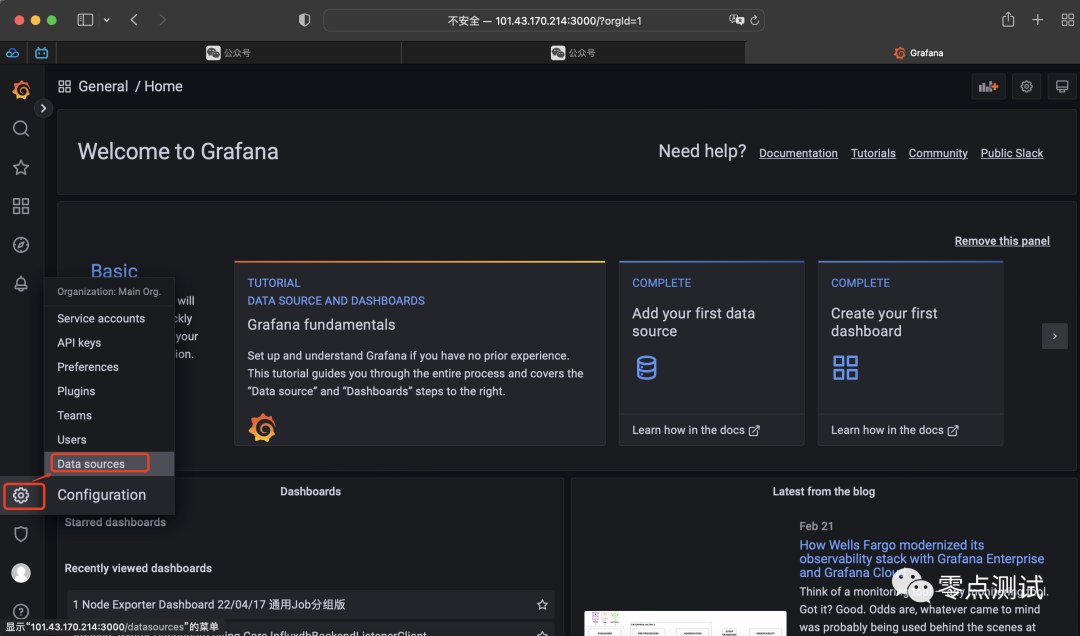Screen dimensions: 1080x636
Task: Click the Grafana logo in the sidebar
Action: tap(21, 90)
